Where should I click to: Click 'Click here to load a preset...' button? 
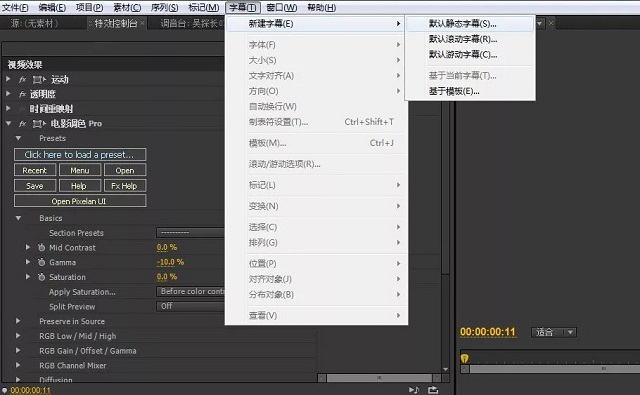tap(80, 155)
